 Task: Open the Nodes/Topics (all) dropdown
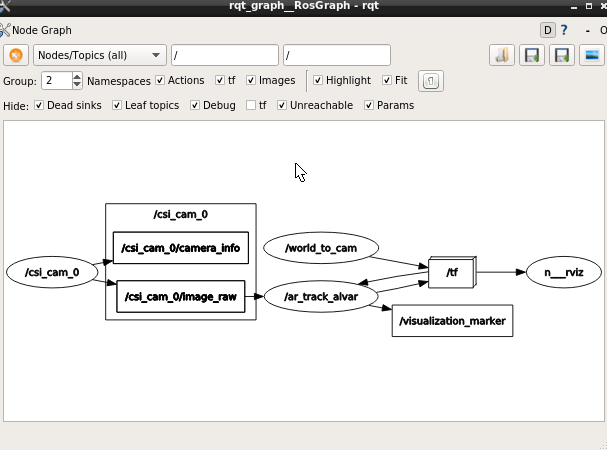pos(100,55)
